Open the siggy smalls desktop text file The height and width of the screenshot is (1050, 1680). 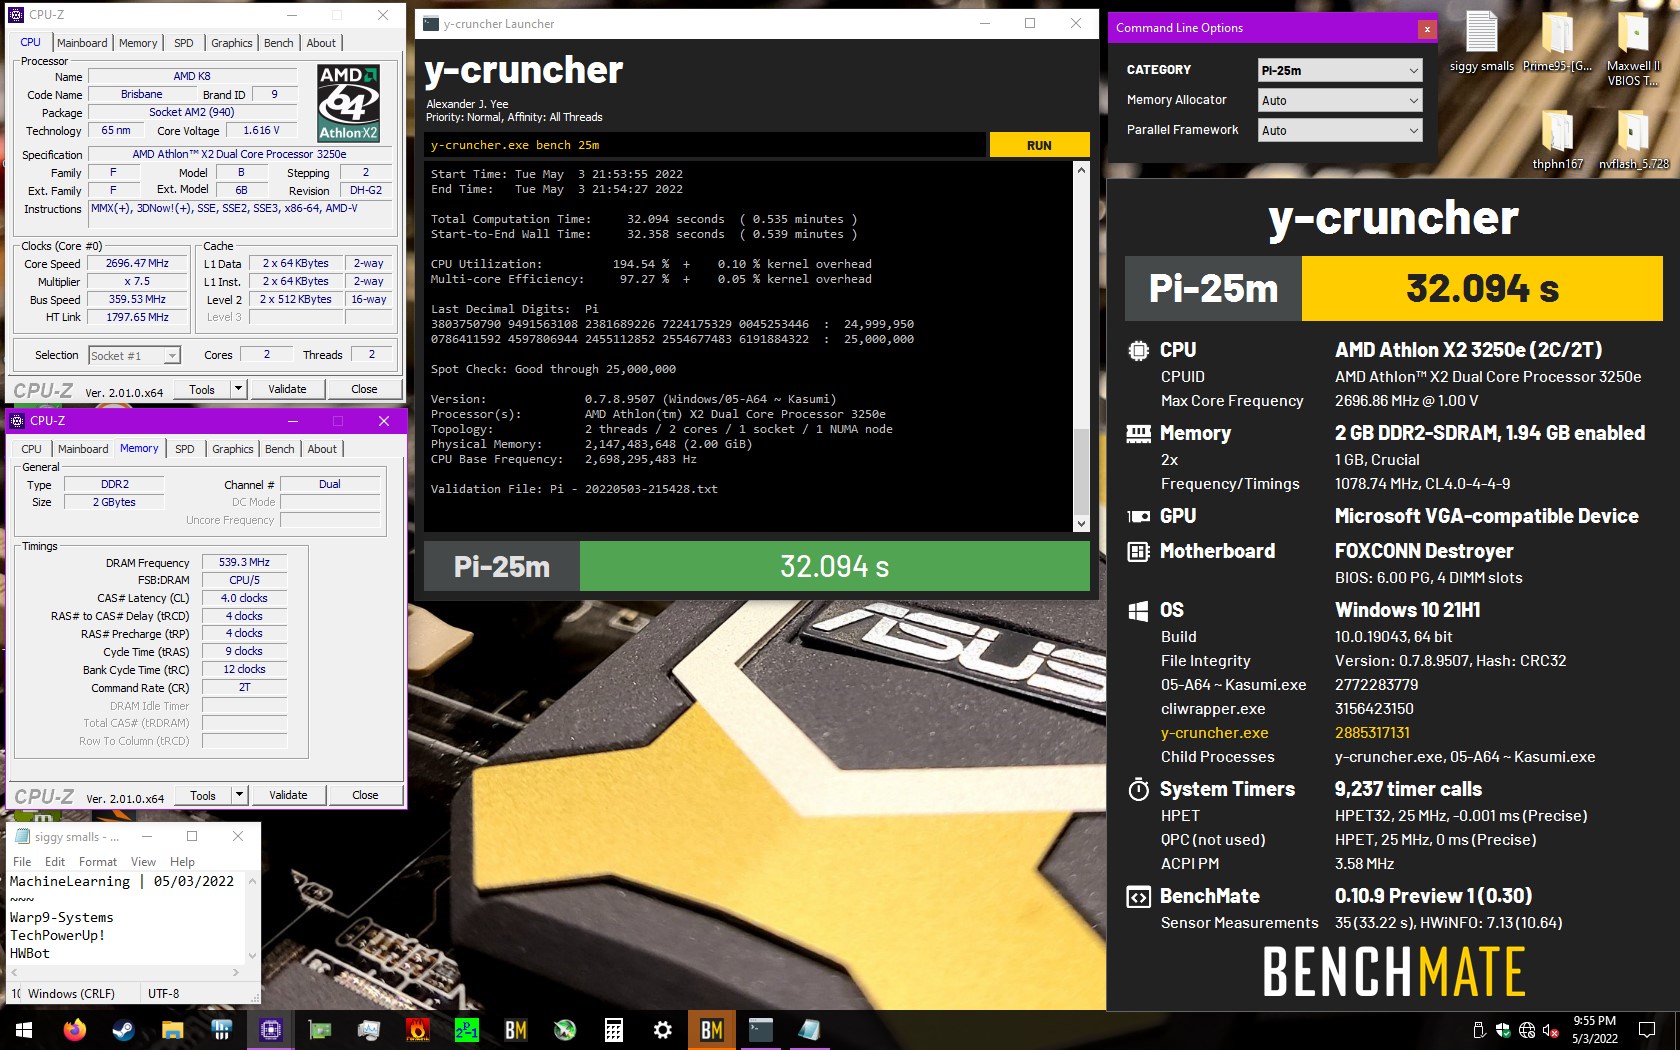click(1481, 42)
